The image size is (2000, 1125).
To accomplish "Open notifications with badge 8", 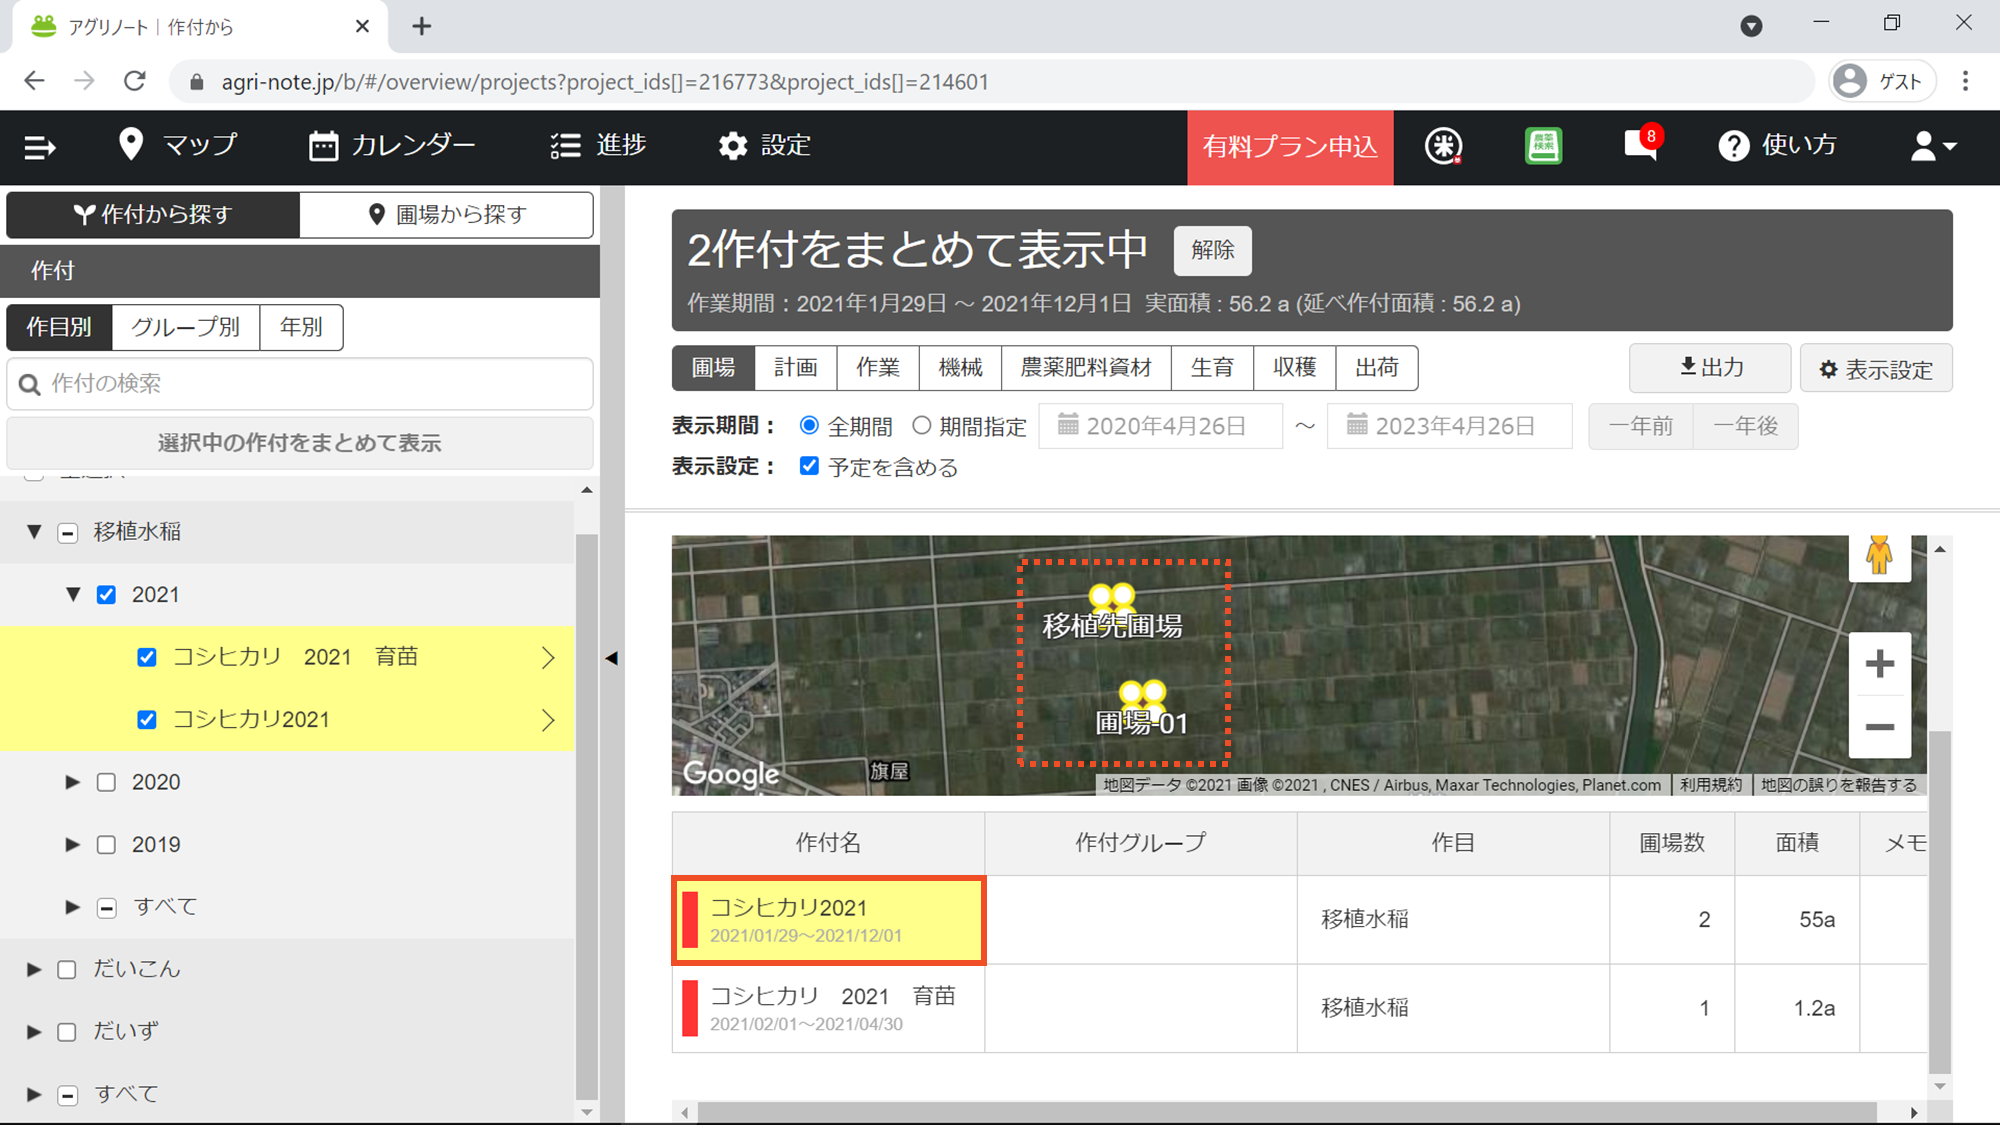I will (x=1642, y=145).
